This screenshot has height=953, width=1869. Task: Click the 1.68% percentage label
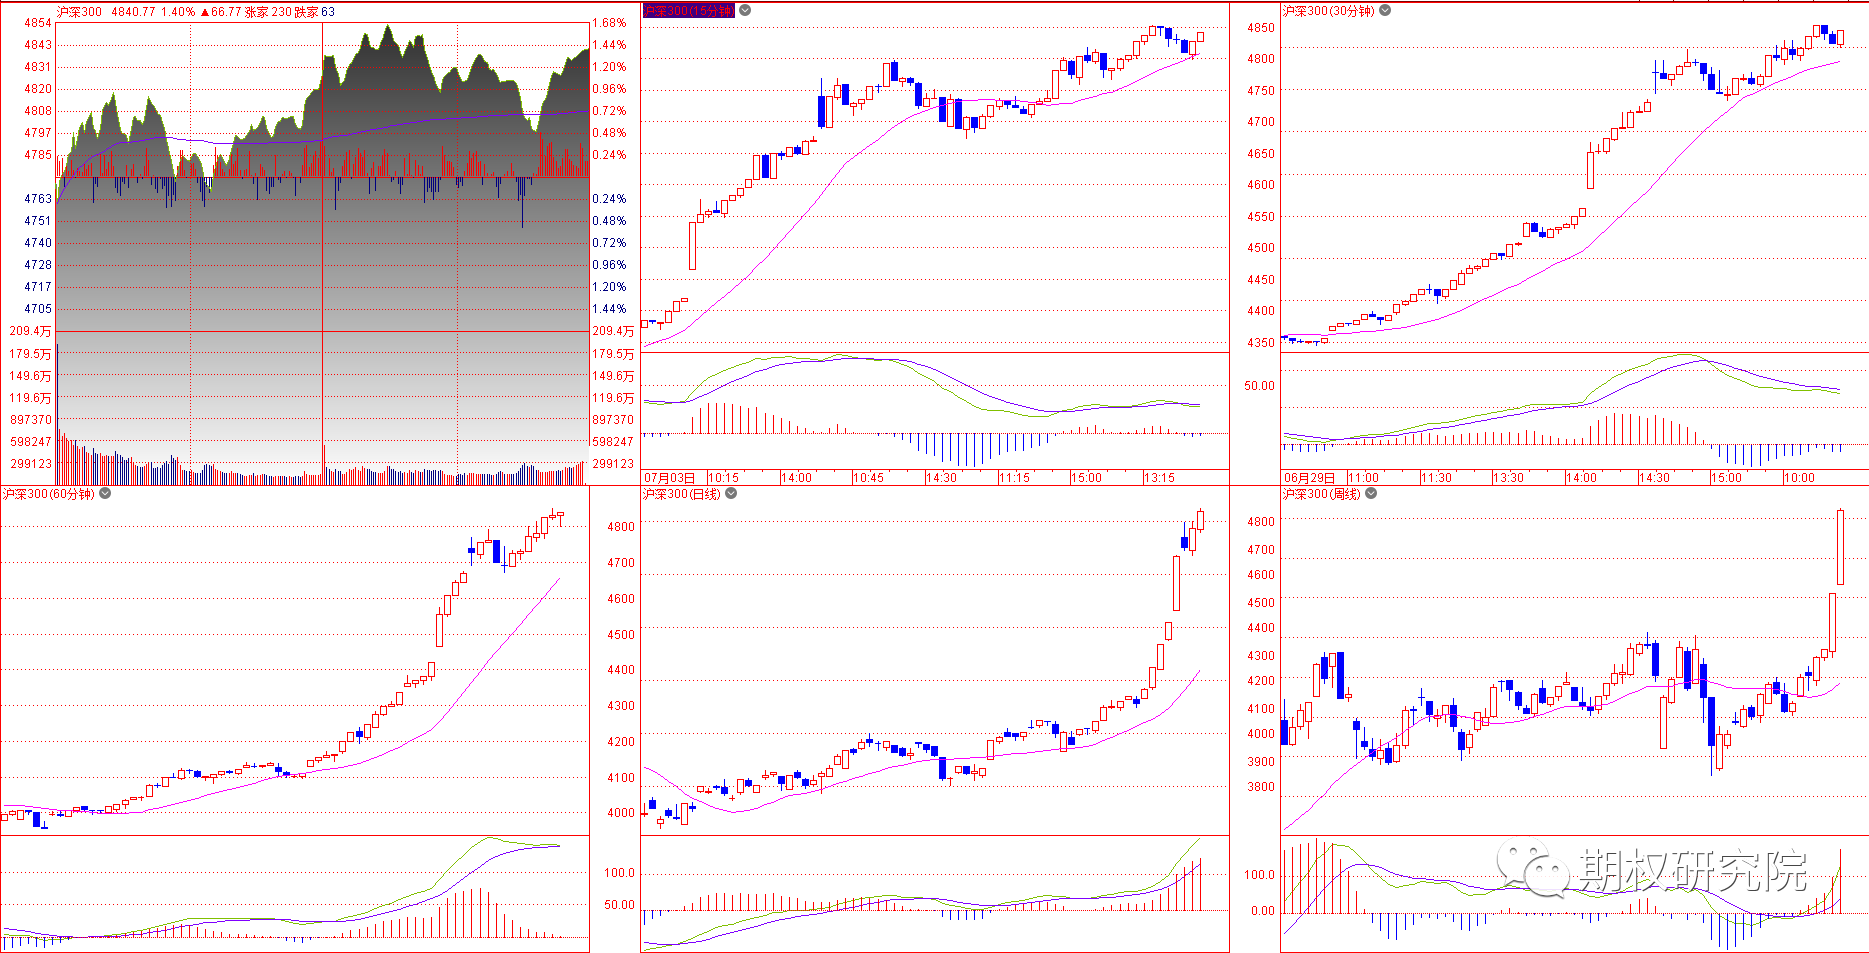609,23
